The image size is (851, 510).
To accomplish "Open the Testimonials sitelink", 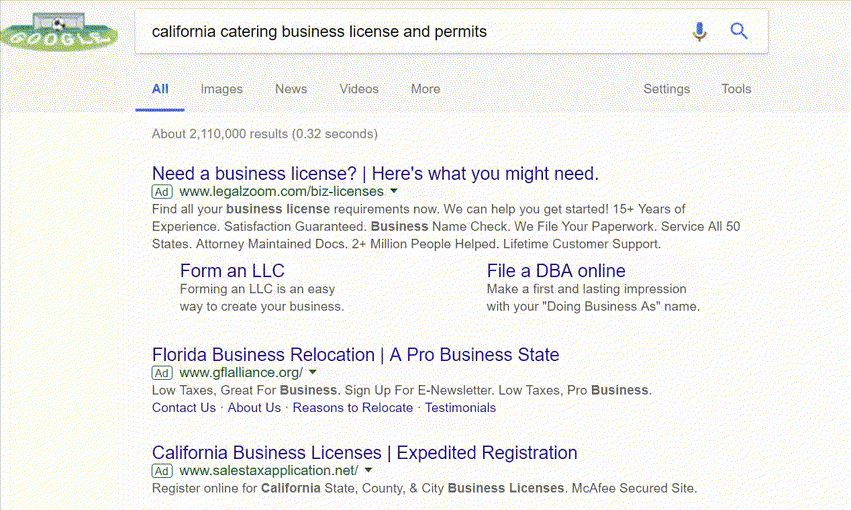I will tap(460, 408).
